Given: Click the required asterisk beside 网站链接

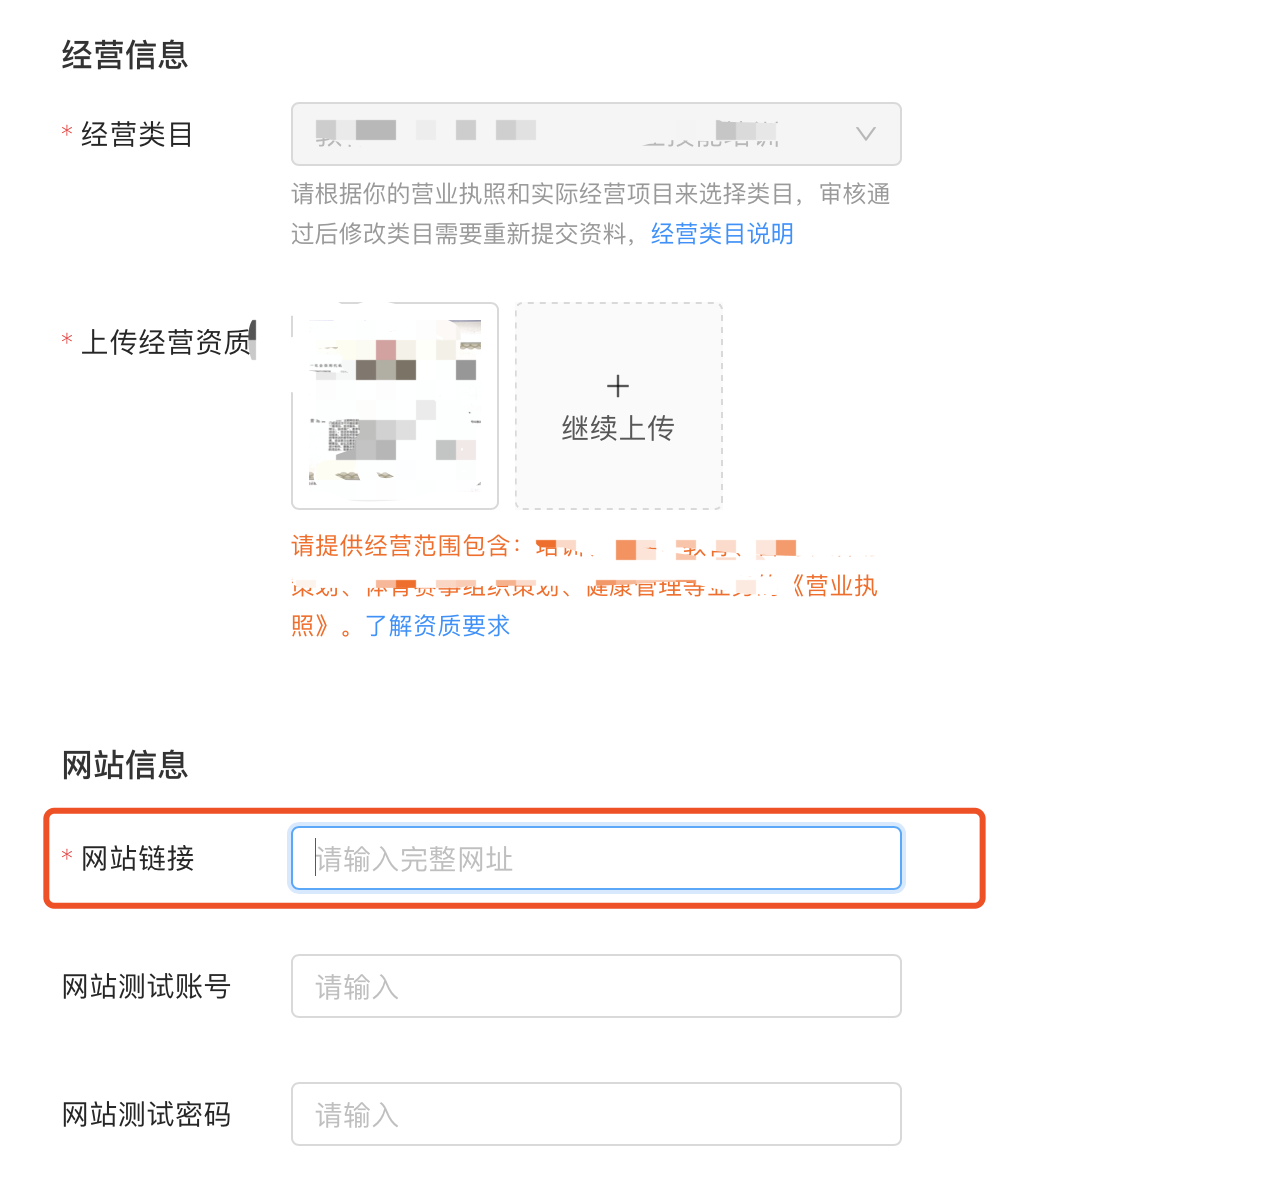Looking at the screenshot, I should [x=66, y=857].
